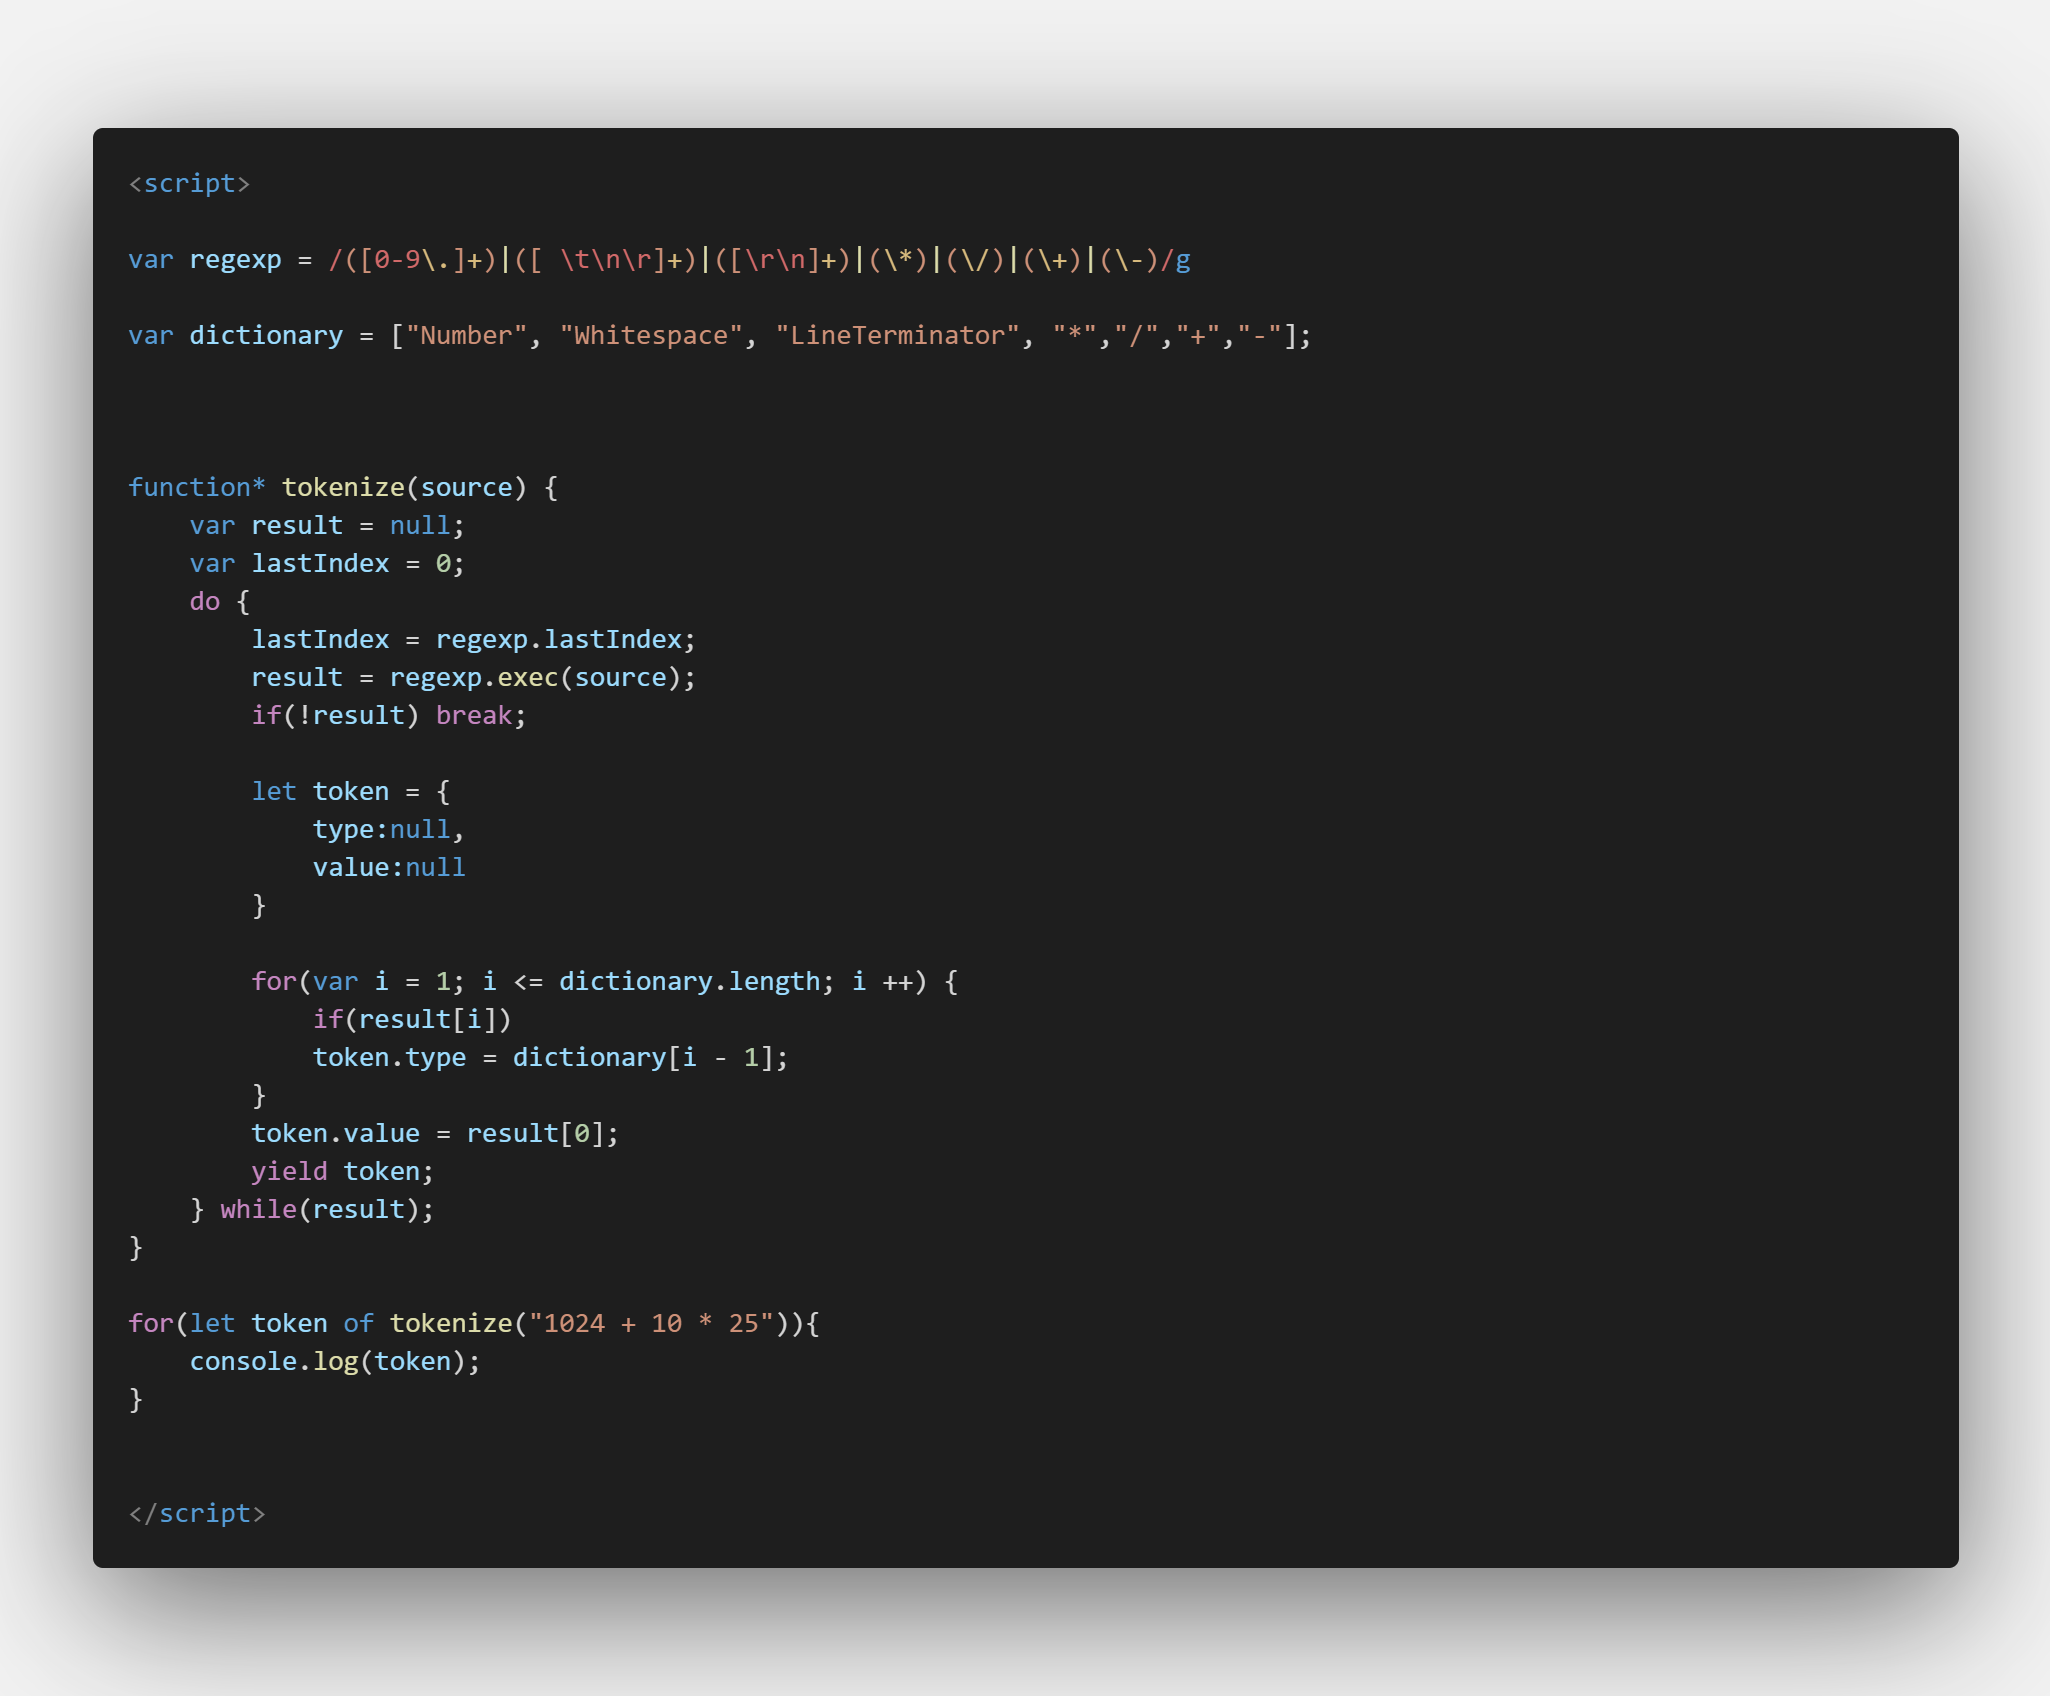Click dictionary.length in the for loop
The height and width of the screenshot is (1696, 2050).
pos(689,982)
